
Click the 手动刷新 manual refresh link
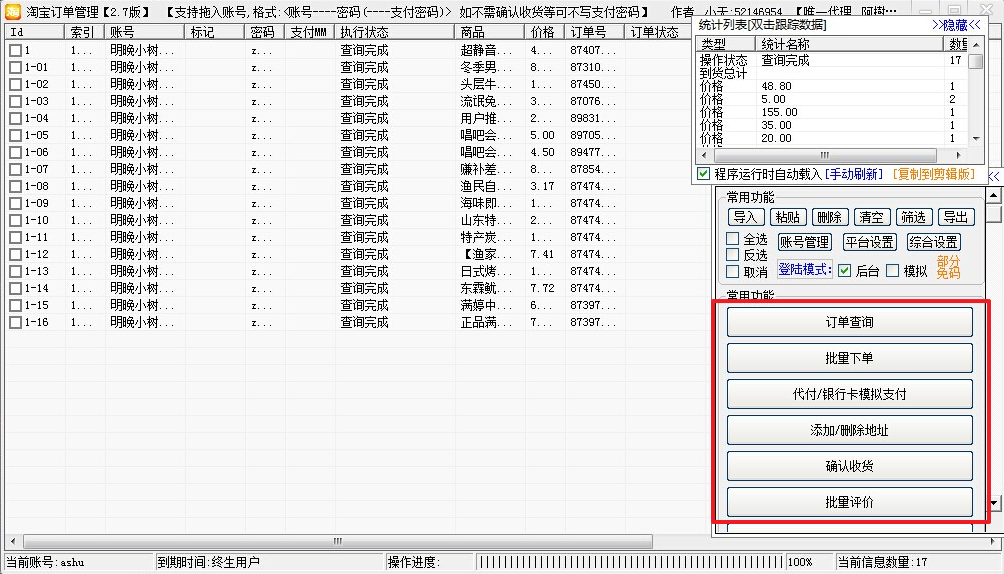[x=855, y=174]
